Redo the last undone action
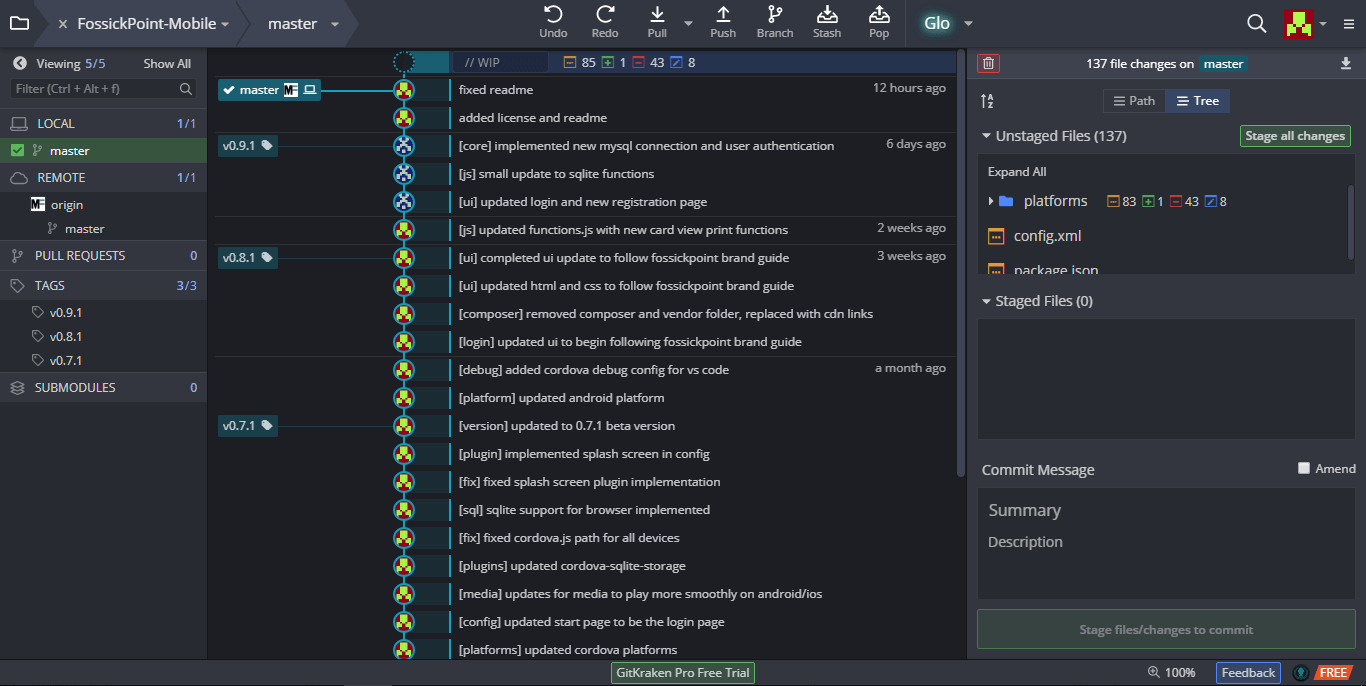 click(605, 23)
